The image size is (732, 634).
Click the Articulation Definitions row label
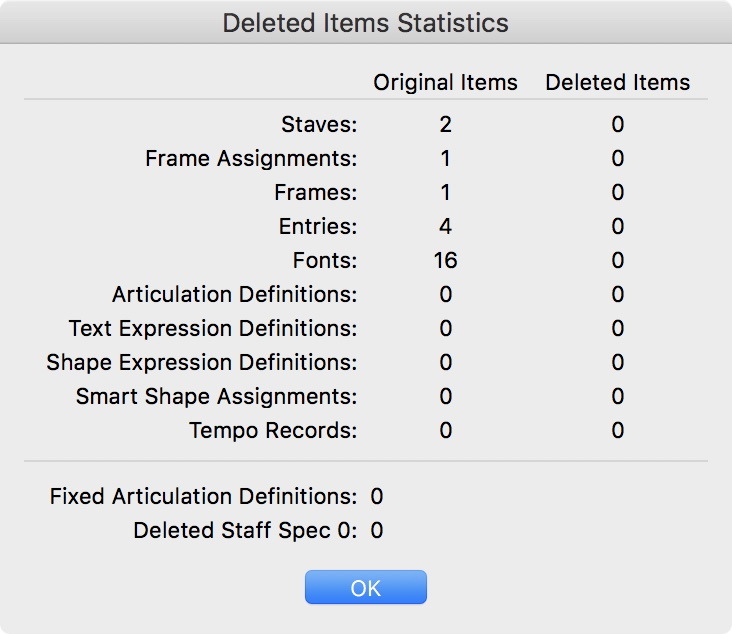[x=234, y=295]
